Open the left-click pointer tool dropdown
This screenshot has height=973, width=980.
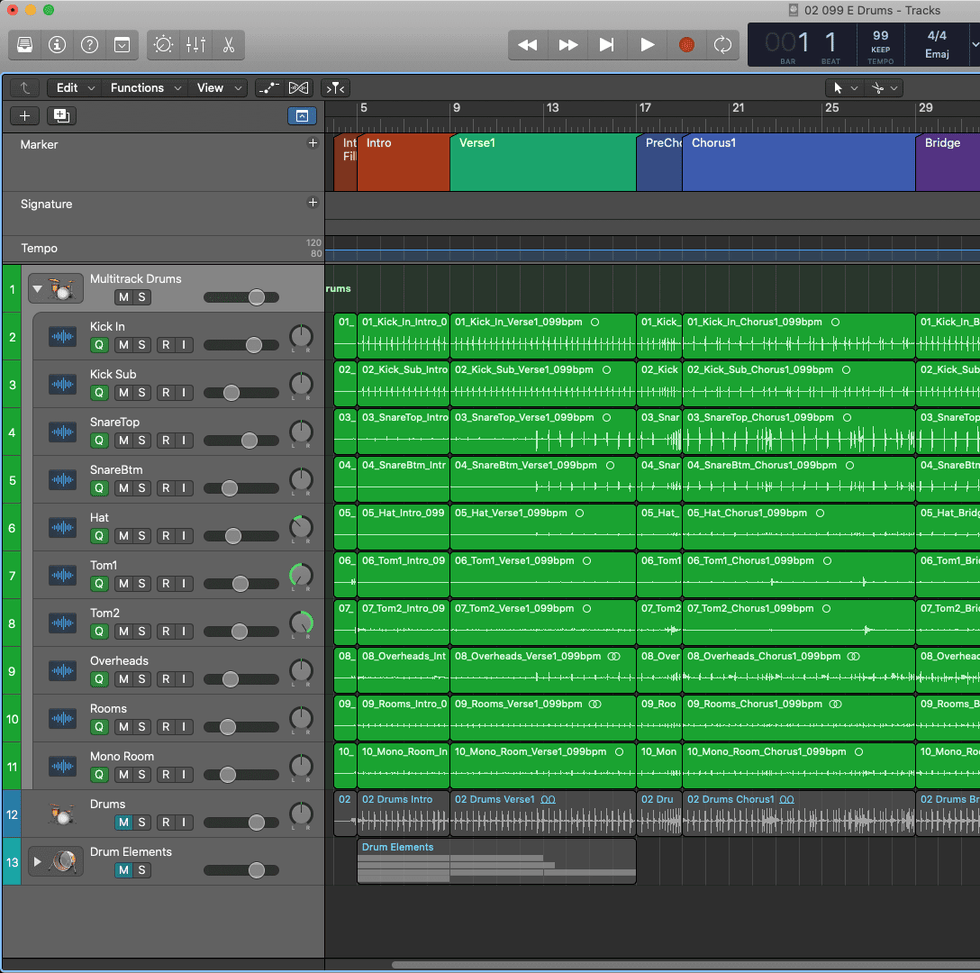click(843, 88)
